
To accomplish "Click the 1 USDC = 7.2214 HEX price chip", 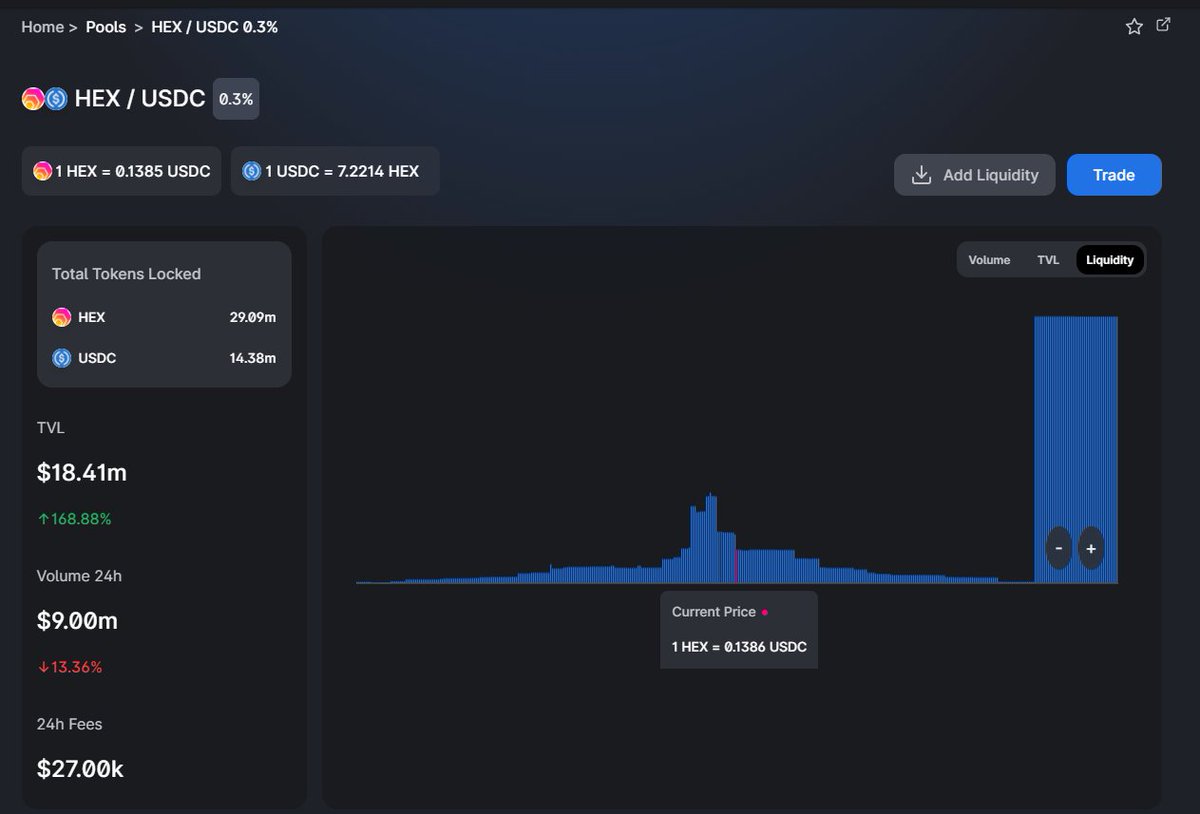I will [x=335, y=171].
